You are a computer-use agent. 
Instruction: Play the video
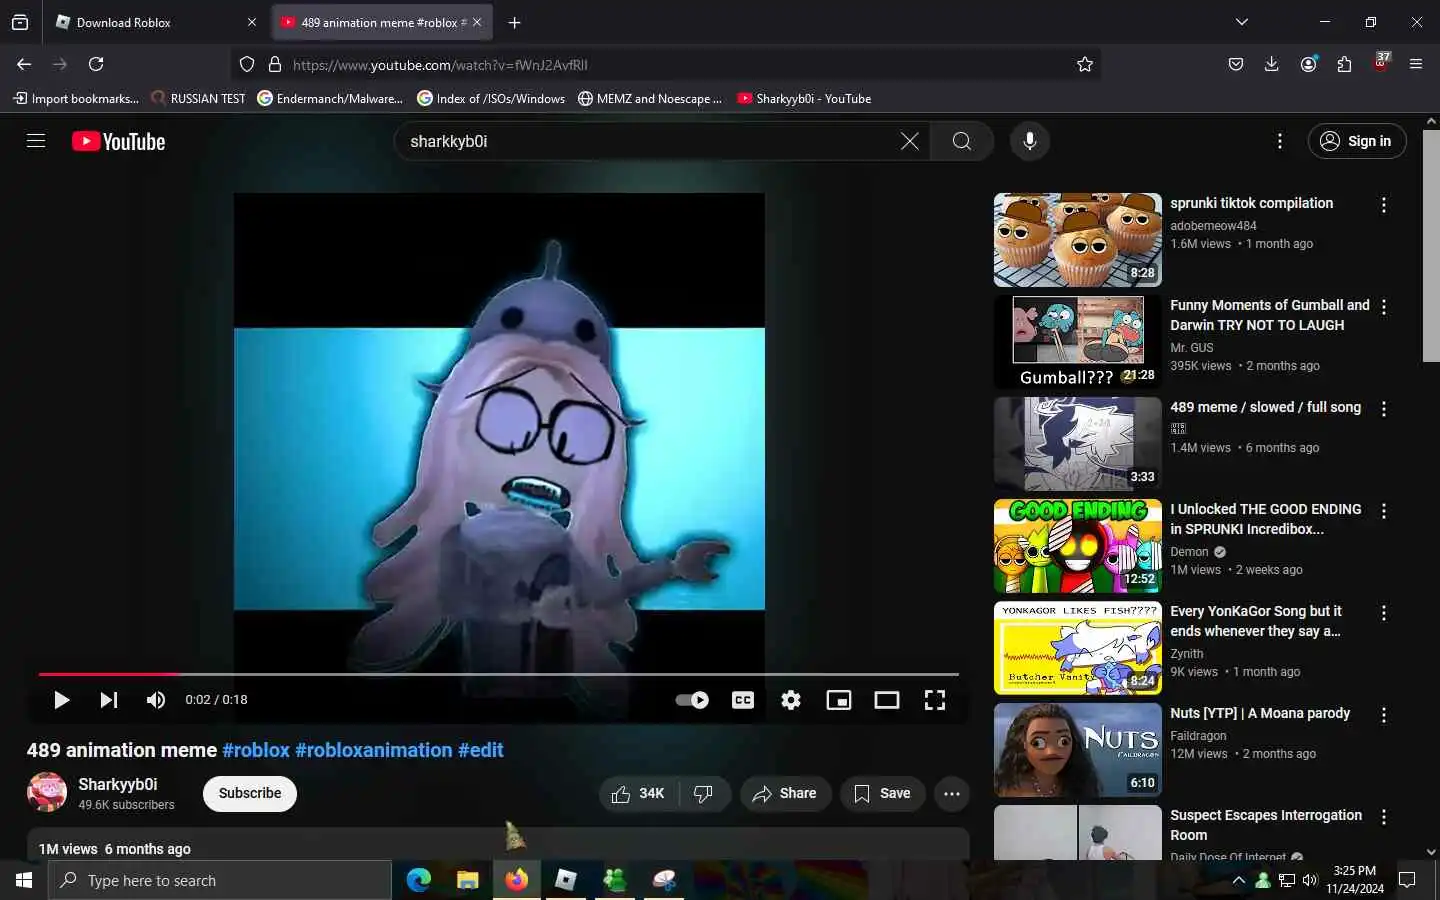[x=61, y=700]
